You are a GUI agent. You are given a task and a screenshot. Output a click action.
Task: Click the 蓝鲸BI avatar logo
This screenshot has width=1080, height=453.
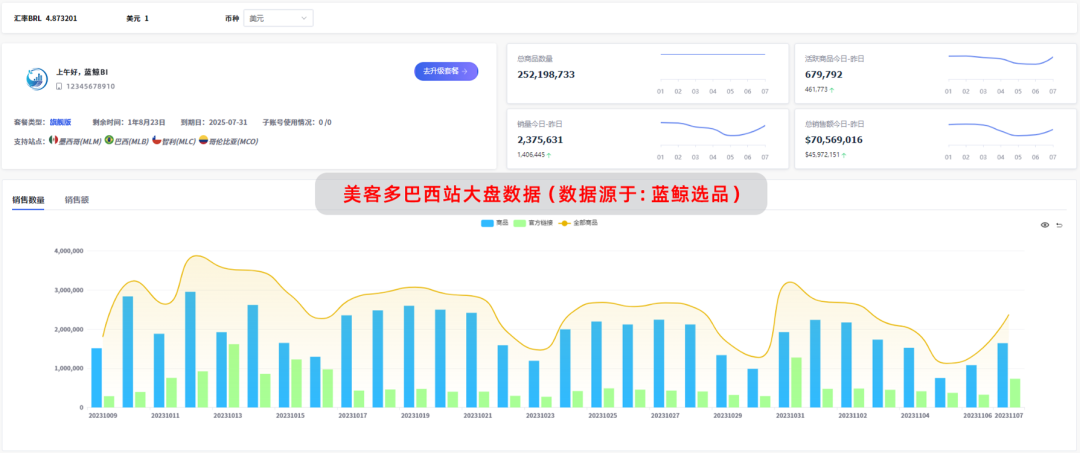(36, 79)
